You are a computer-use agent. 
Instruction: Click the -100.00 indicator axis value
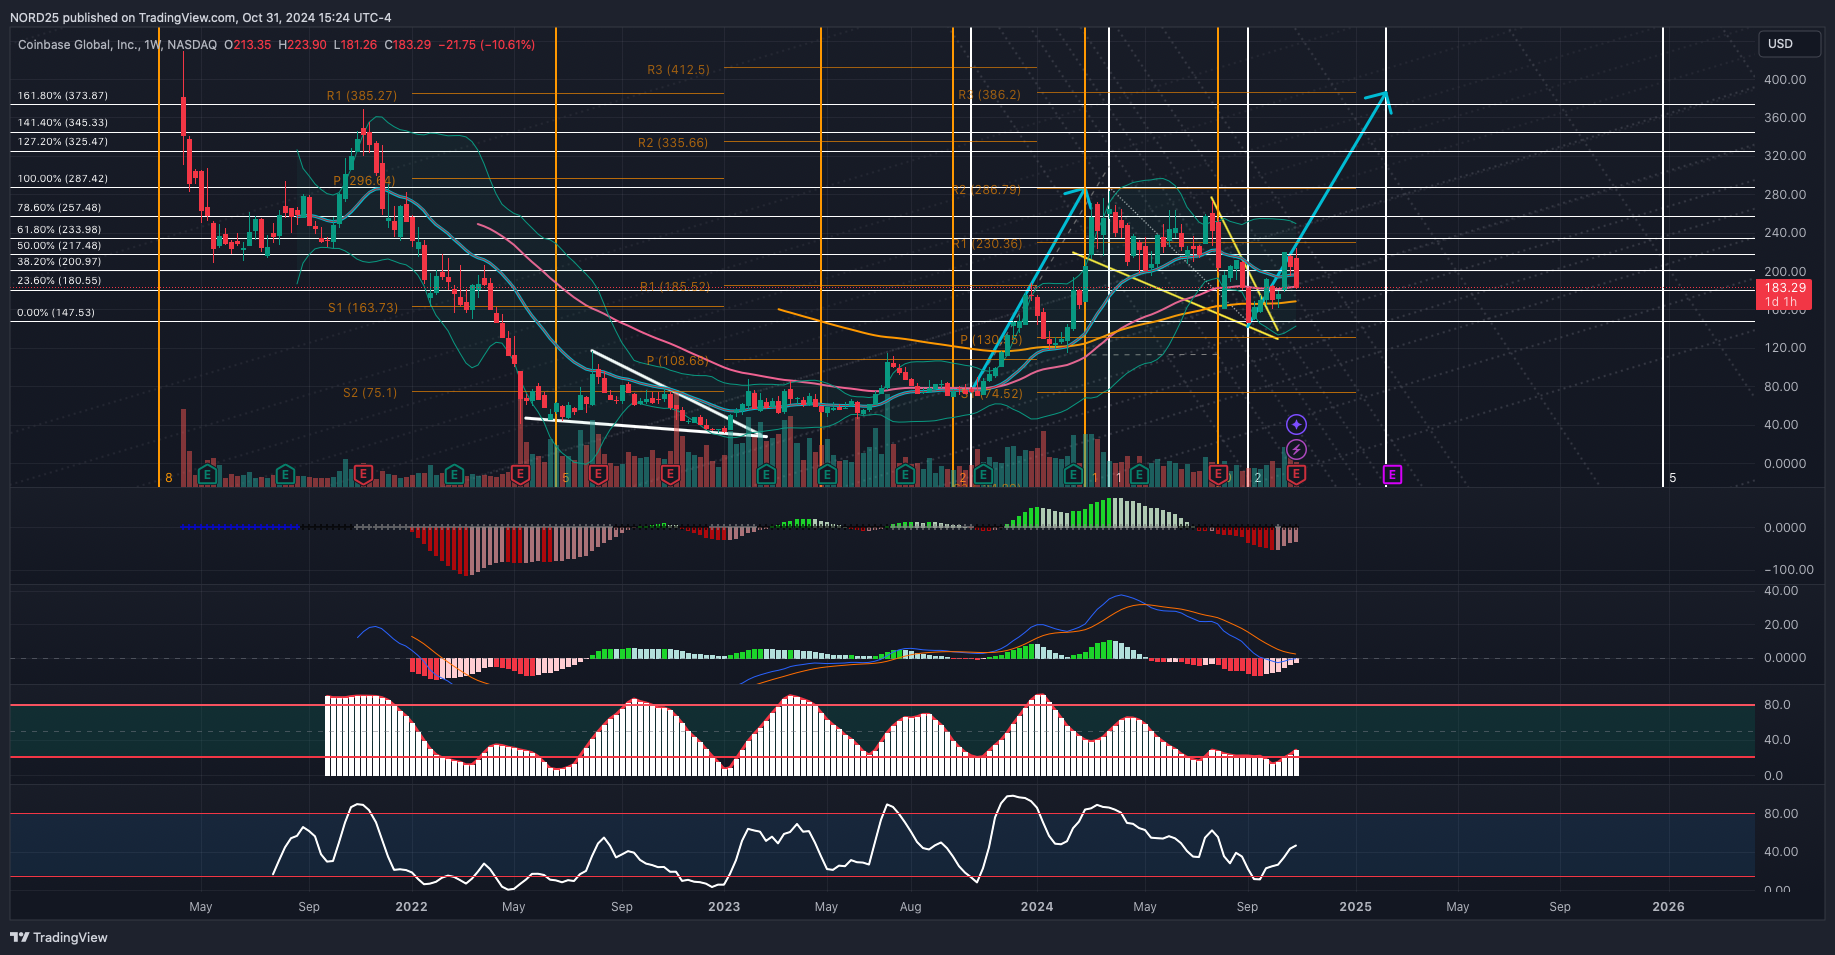(1788, 570)
